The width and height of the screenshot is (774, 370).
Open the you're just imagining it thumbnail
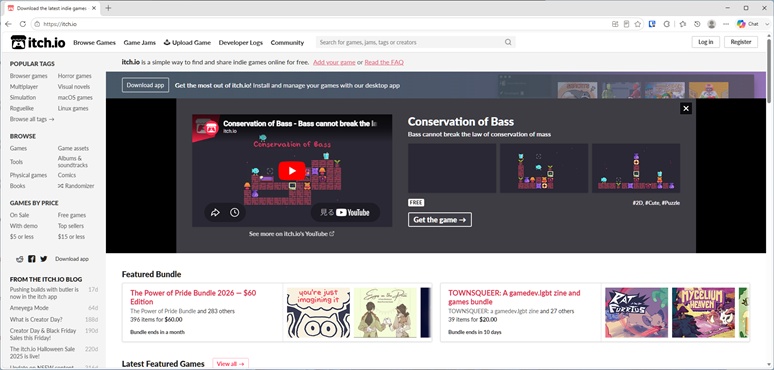pyautogui.click(x=318, y=313)
